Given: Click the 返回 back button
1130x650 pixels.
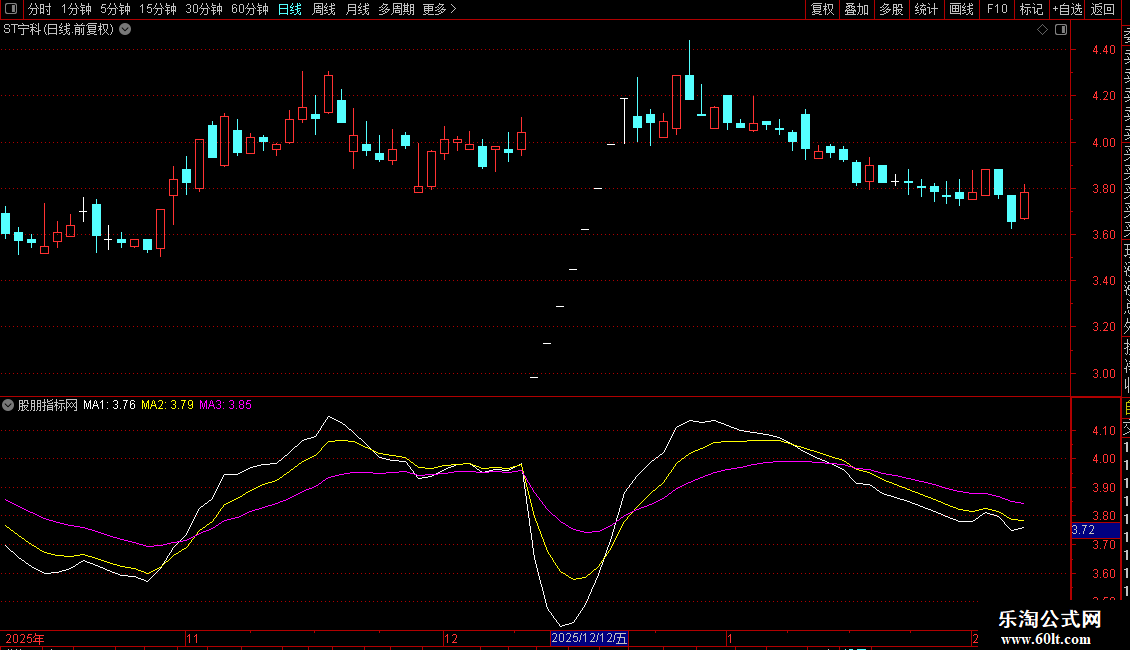Looking at the screenshot, I should (x=1103, y=9).
